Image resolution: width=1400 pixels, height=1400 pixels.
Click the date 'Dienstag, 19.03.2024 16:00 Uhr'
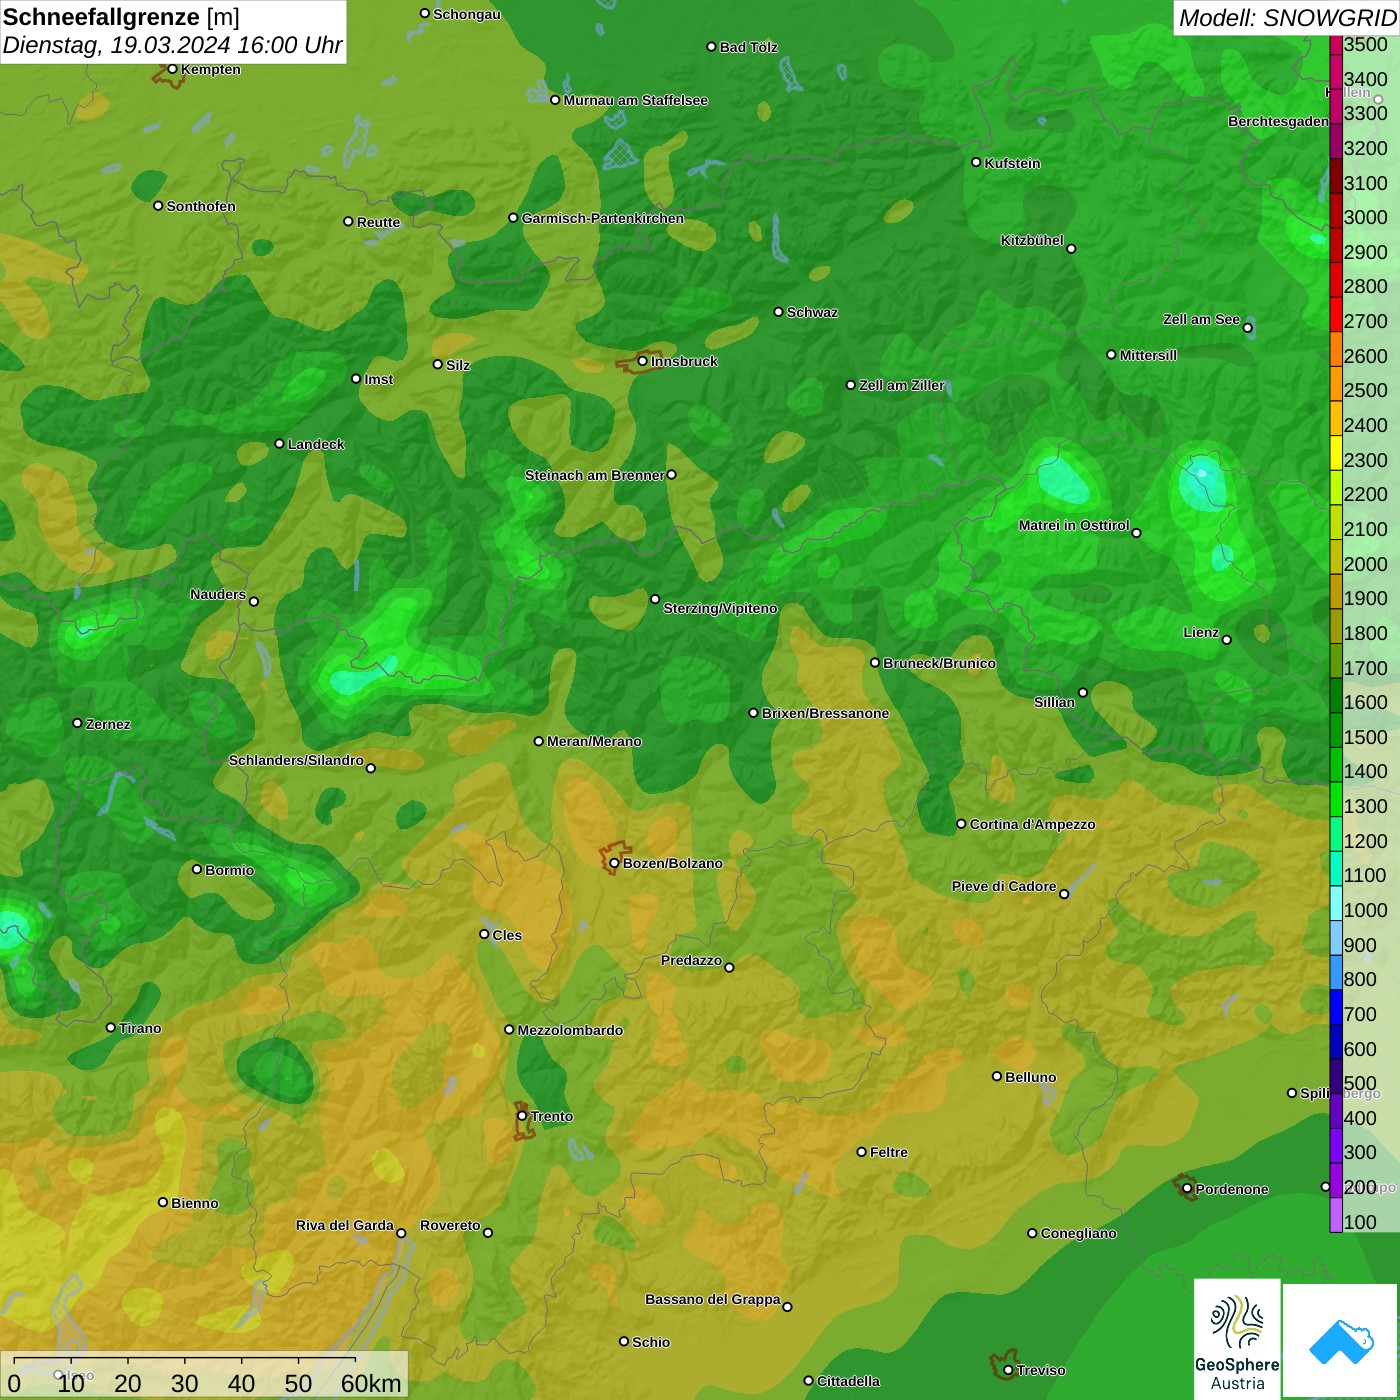[x=173, y=45]
